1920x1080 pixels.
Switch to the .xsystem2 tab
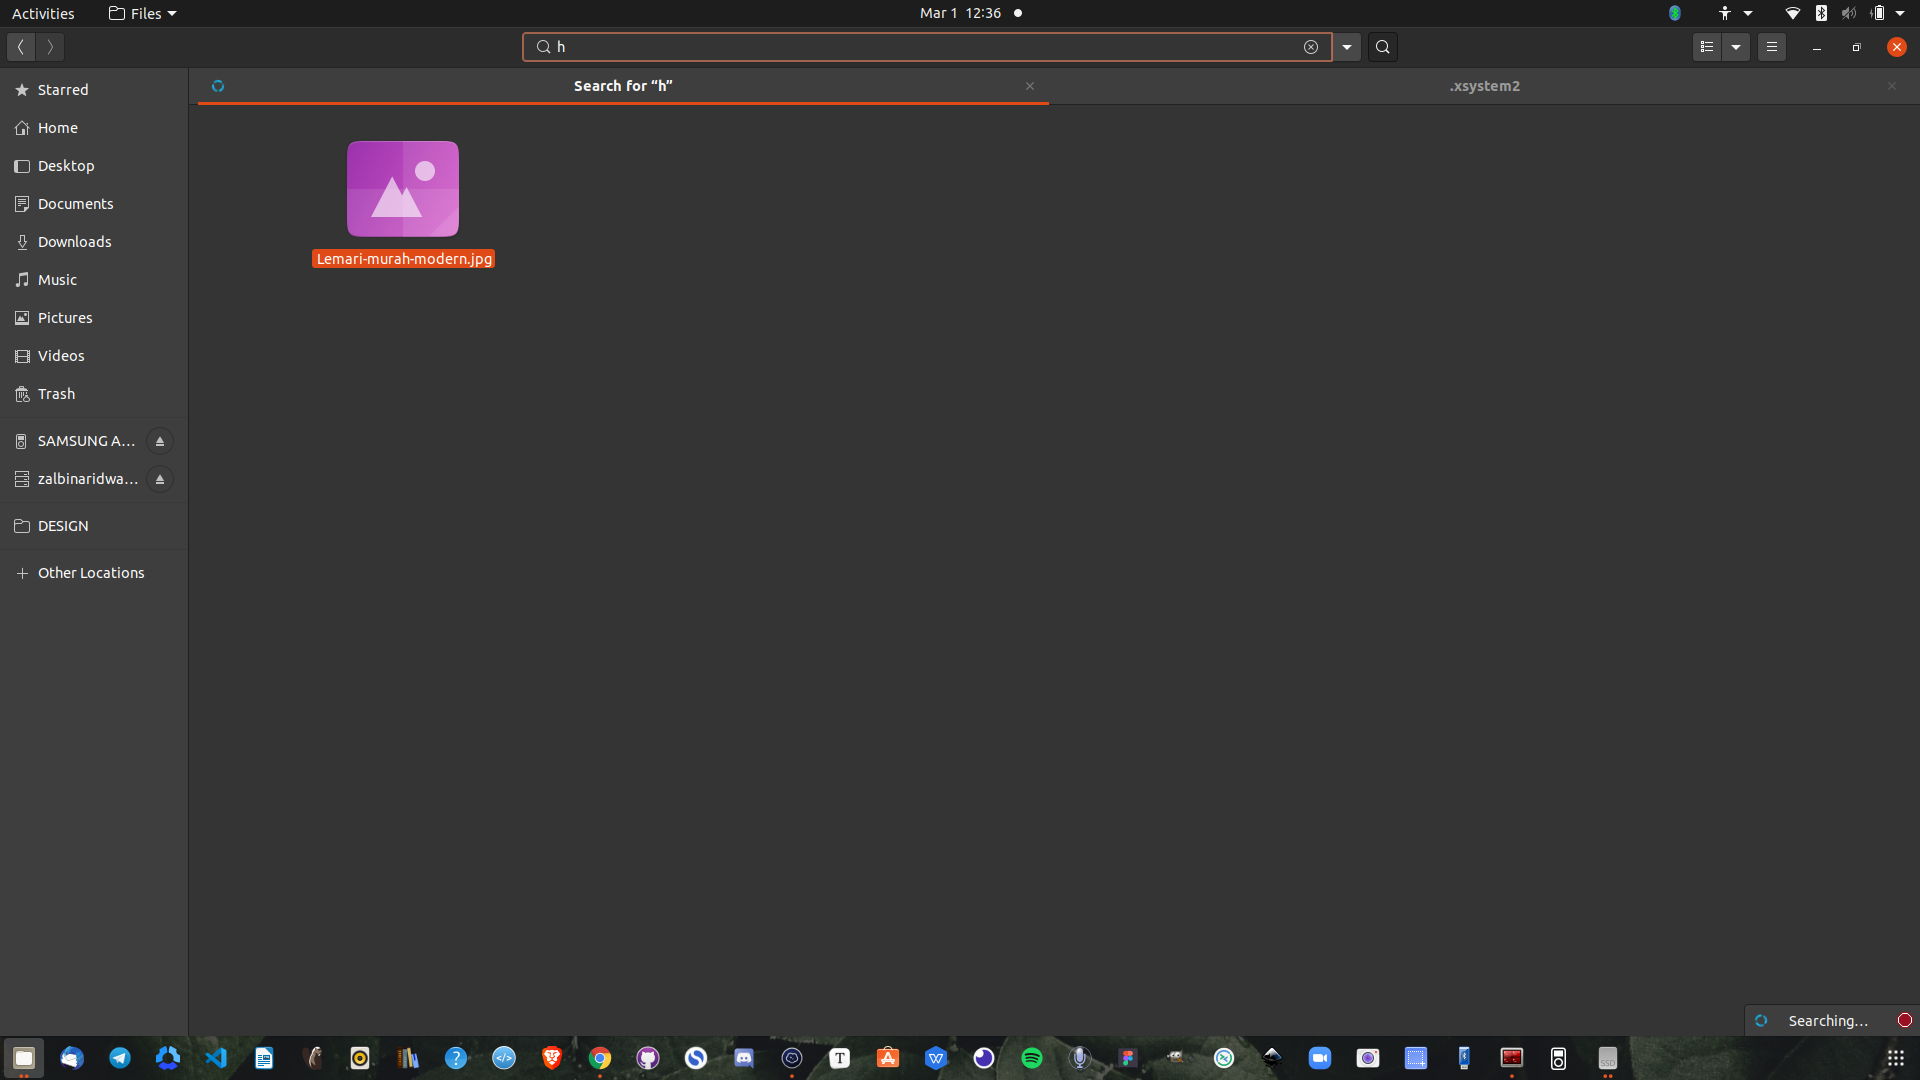(x=1484, y=86)
